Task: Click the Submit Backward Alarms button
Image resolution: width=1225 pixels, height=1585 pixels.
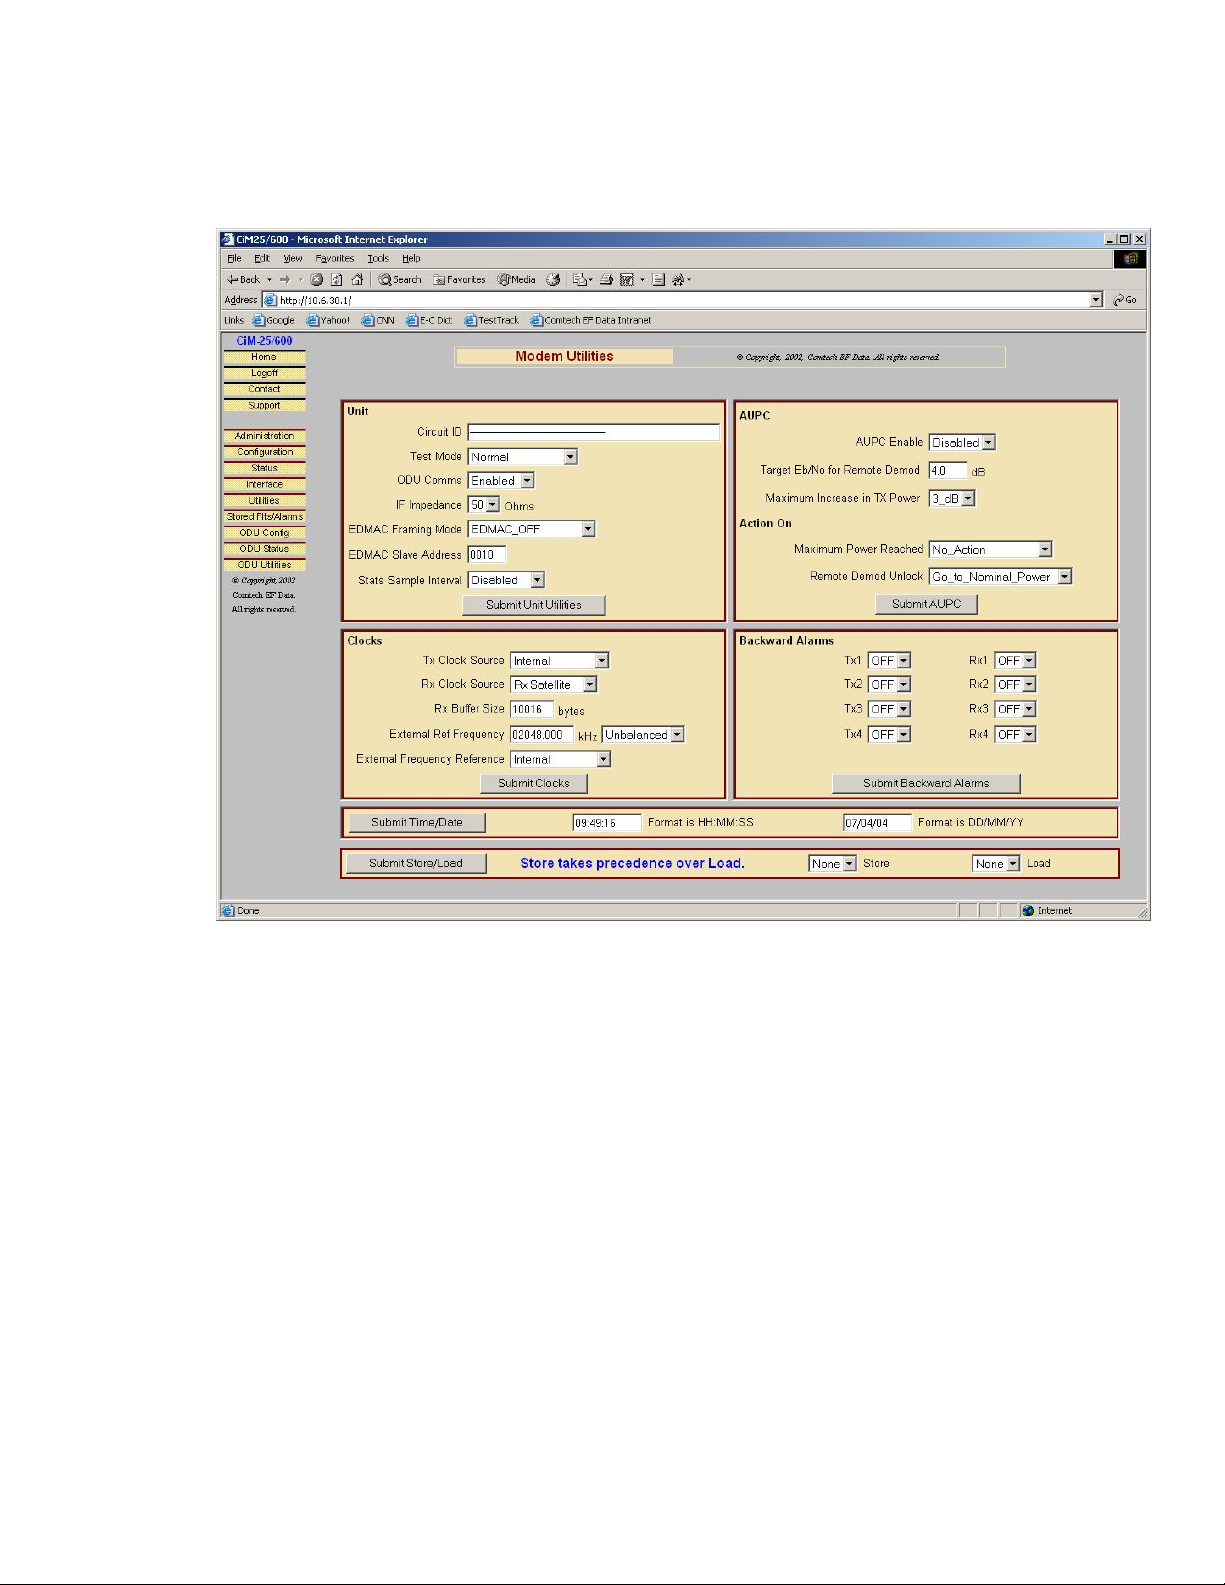Action: click(926, 784)
